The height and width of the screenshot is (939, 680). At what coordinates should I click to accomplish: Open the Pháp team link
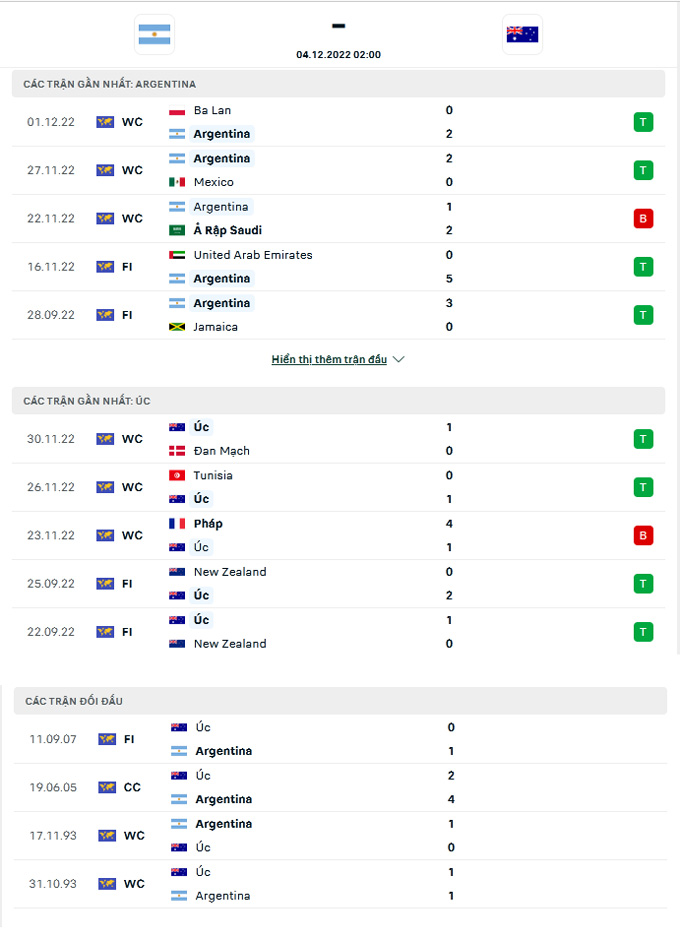(208, 523)
